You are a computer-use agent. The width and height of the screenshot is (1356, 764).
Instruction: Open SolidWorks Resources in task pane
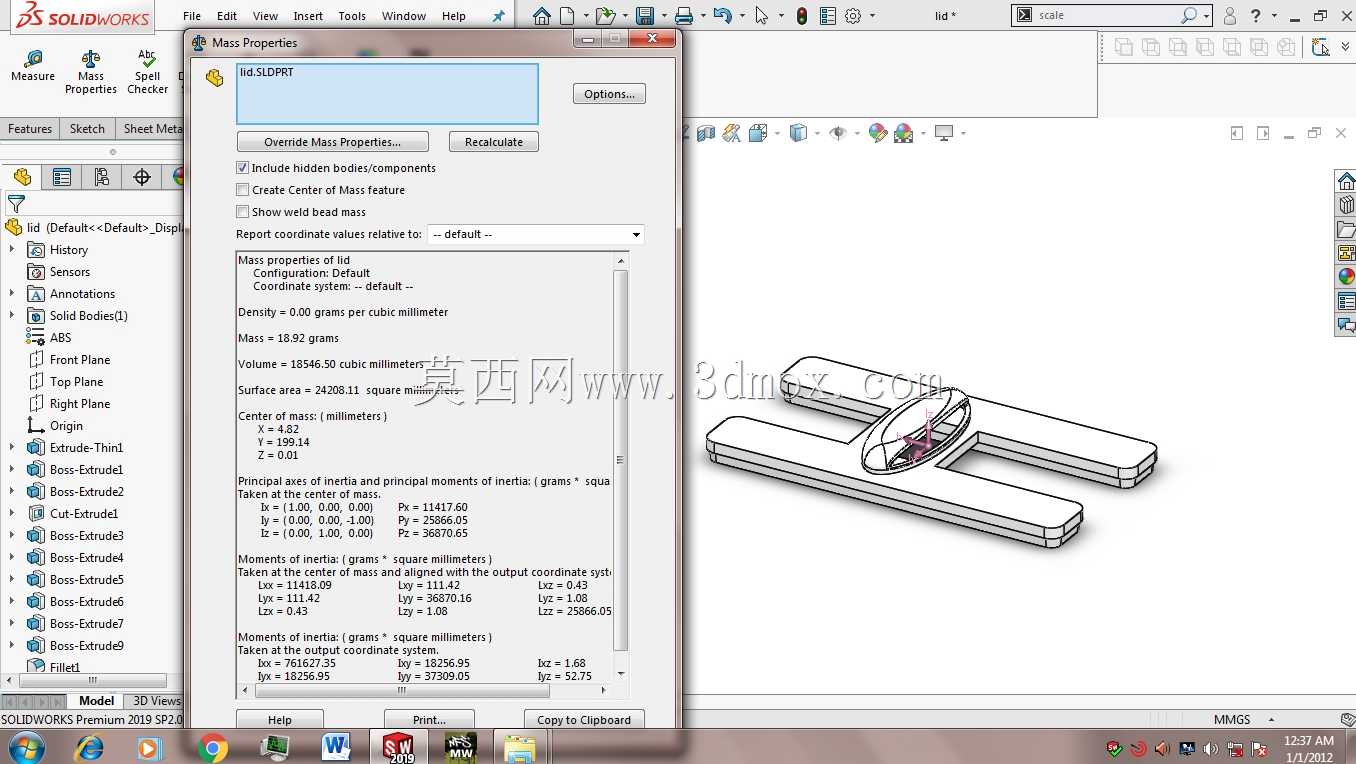click(1346, 181)
